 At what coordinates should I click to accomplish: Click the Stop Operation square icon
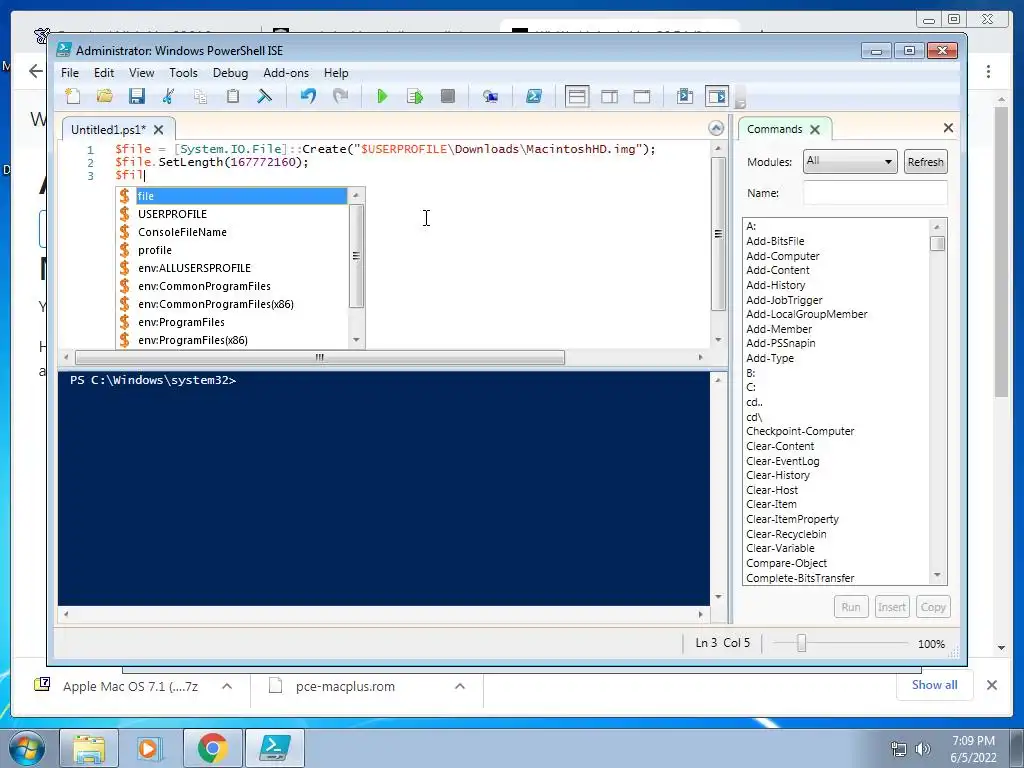447,97
